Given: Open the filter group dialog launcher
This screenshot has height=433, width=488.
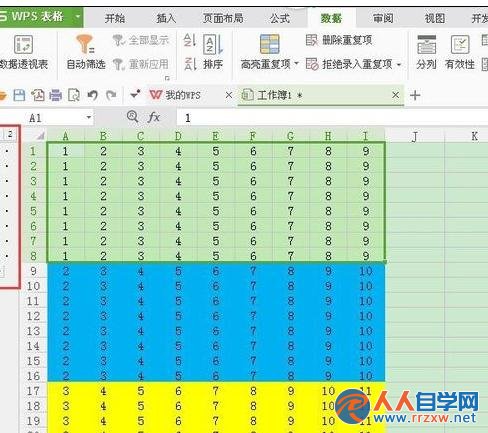Looking at the screenshot, I should pos(167,78).
